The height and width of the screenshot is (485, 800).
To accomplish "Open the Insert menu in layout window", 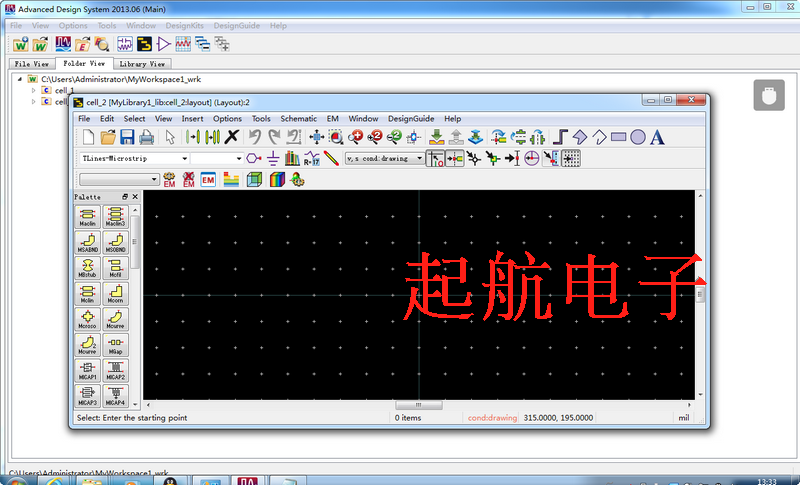I will click(192, 118).
